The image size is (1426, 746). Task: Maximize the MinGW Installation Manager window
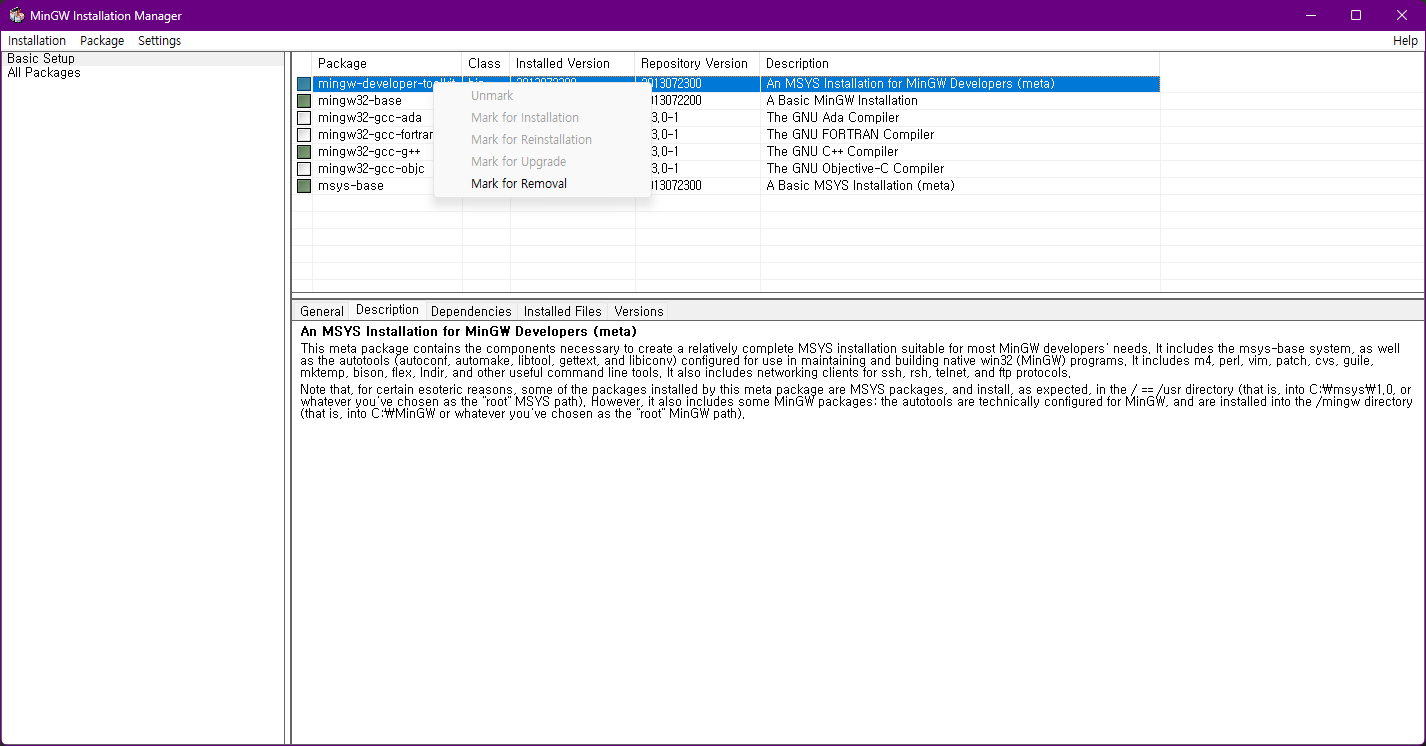(x=1356, y=15)
